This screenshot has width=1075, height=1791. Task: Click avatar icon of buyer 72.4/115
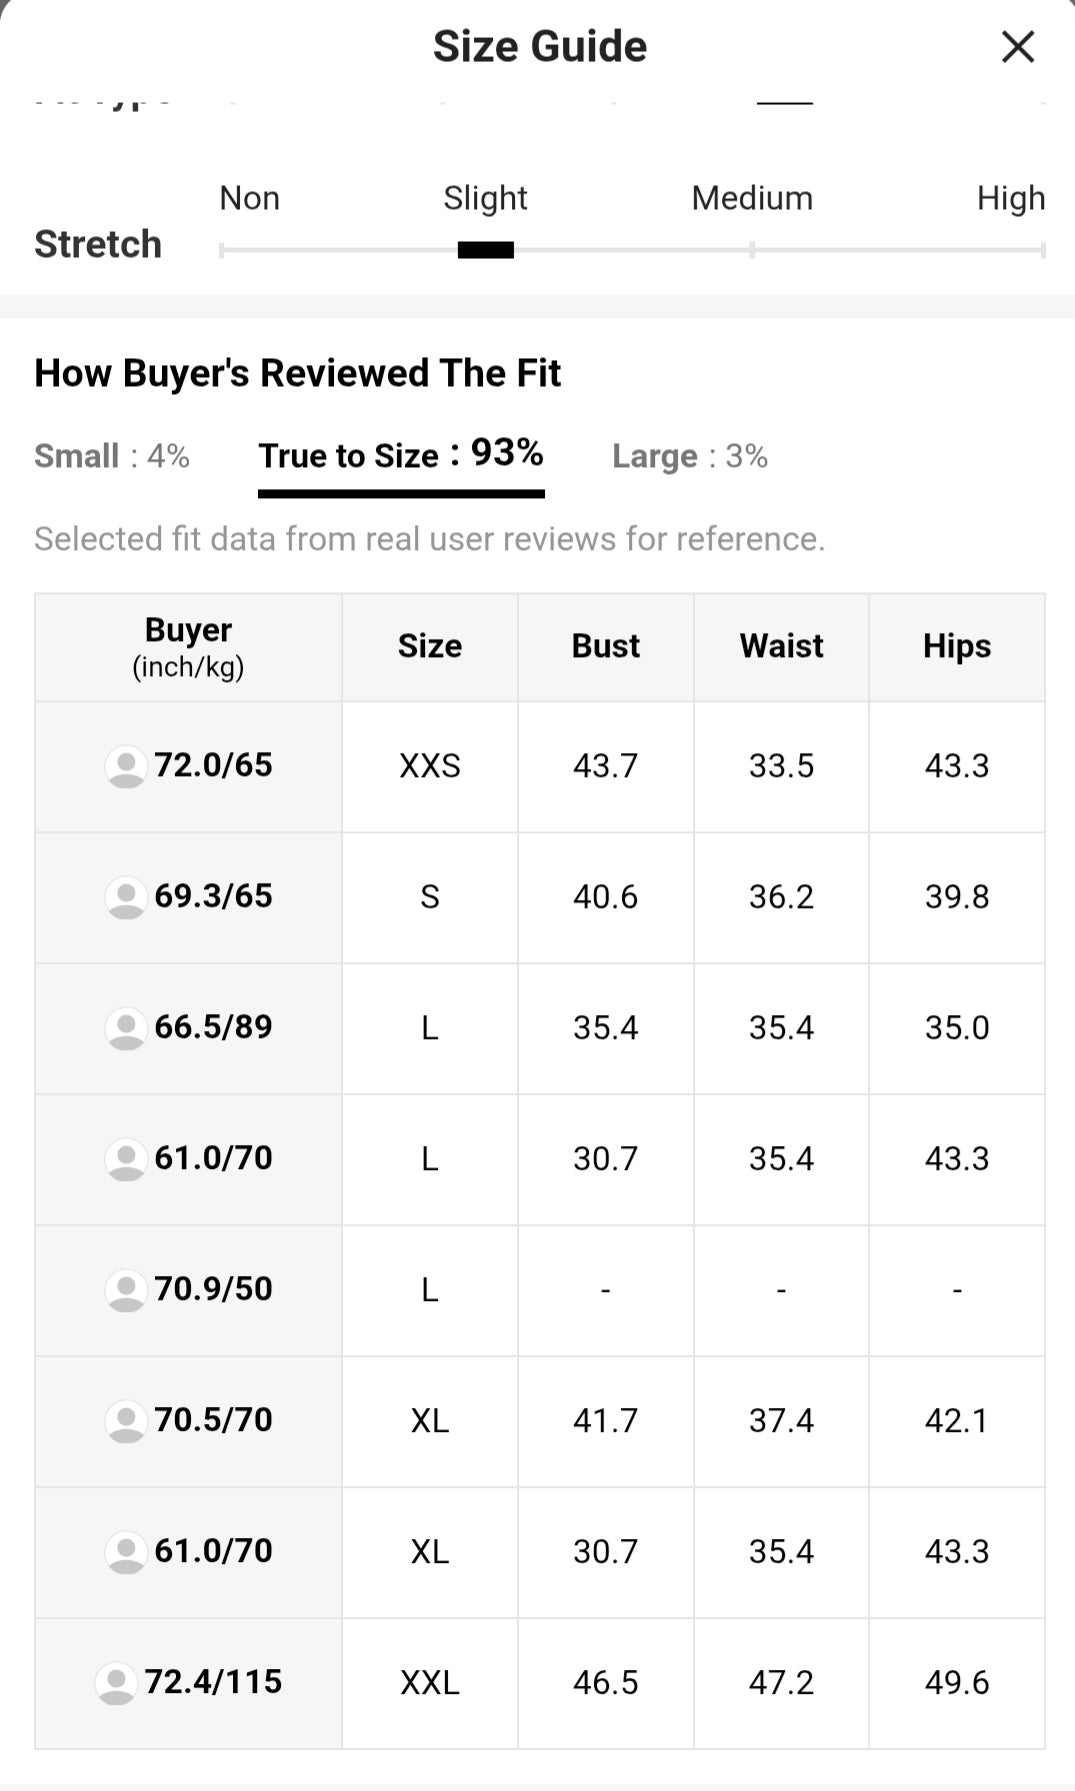[x=116, y=1683]
